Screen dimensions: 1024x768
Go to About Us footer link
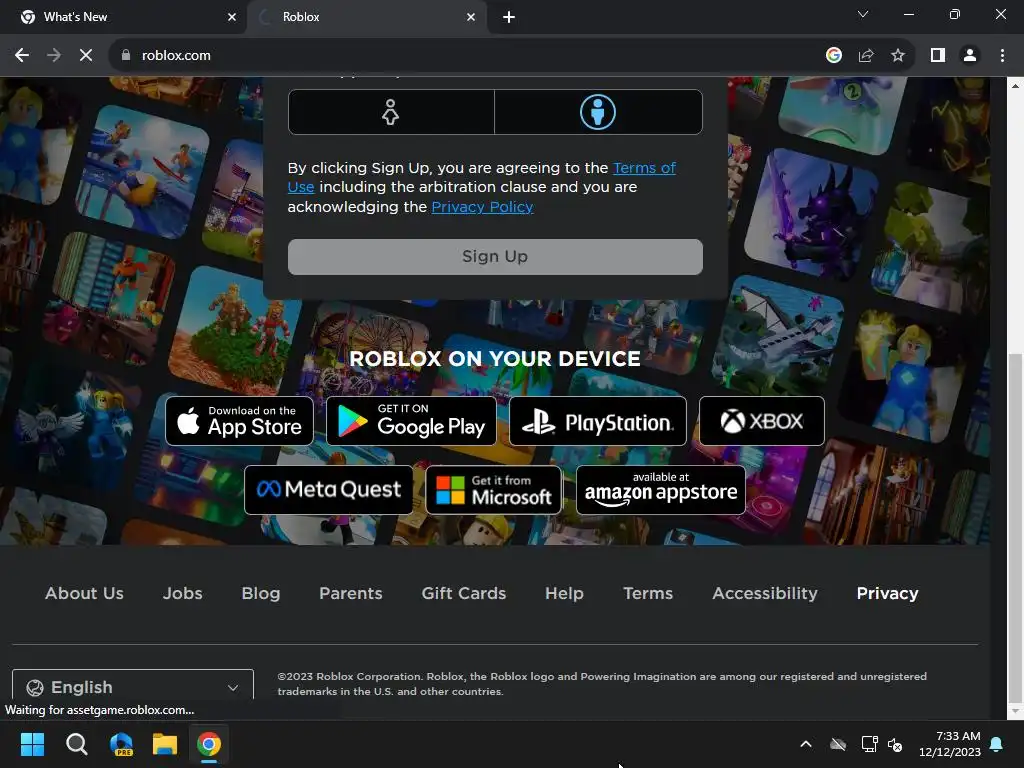pyautogui.click(x=84, y=593)
